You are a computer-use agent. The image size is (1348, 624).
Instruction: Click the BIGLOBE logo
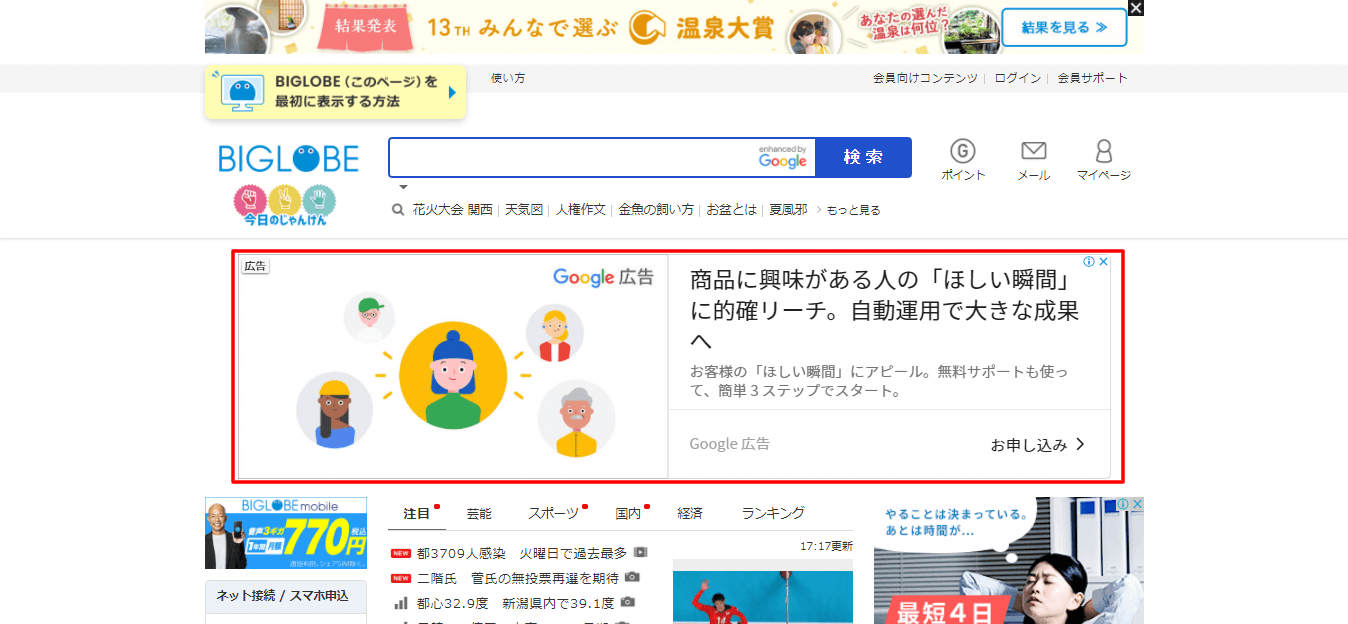[x=288, y=158]
